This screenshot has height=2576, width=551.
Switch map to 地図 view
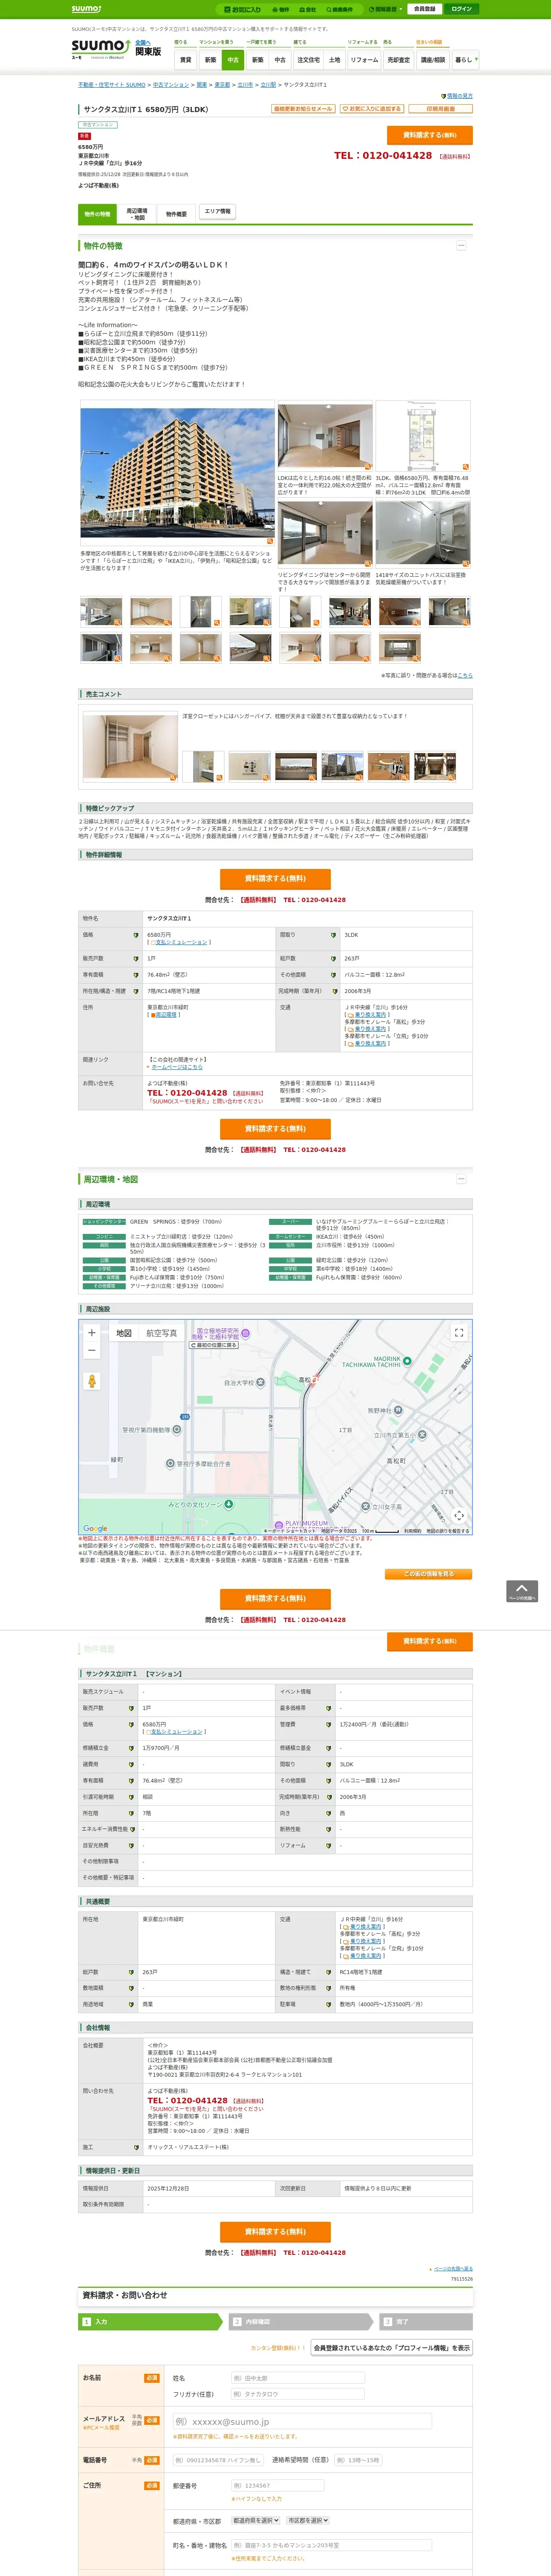coord(124,1333)
